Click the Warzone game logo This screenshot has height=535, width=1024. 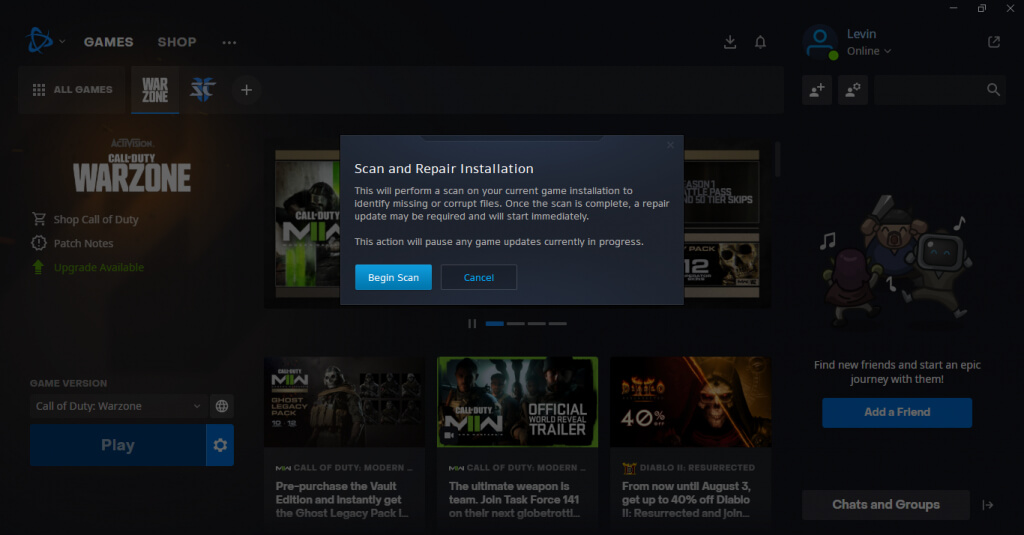coord(132,167)
